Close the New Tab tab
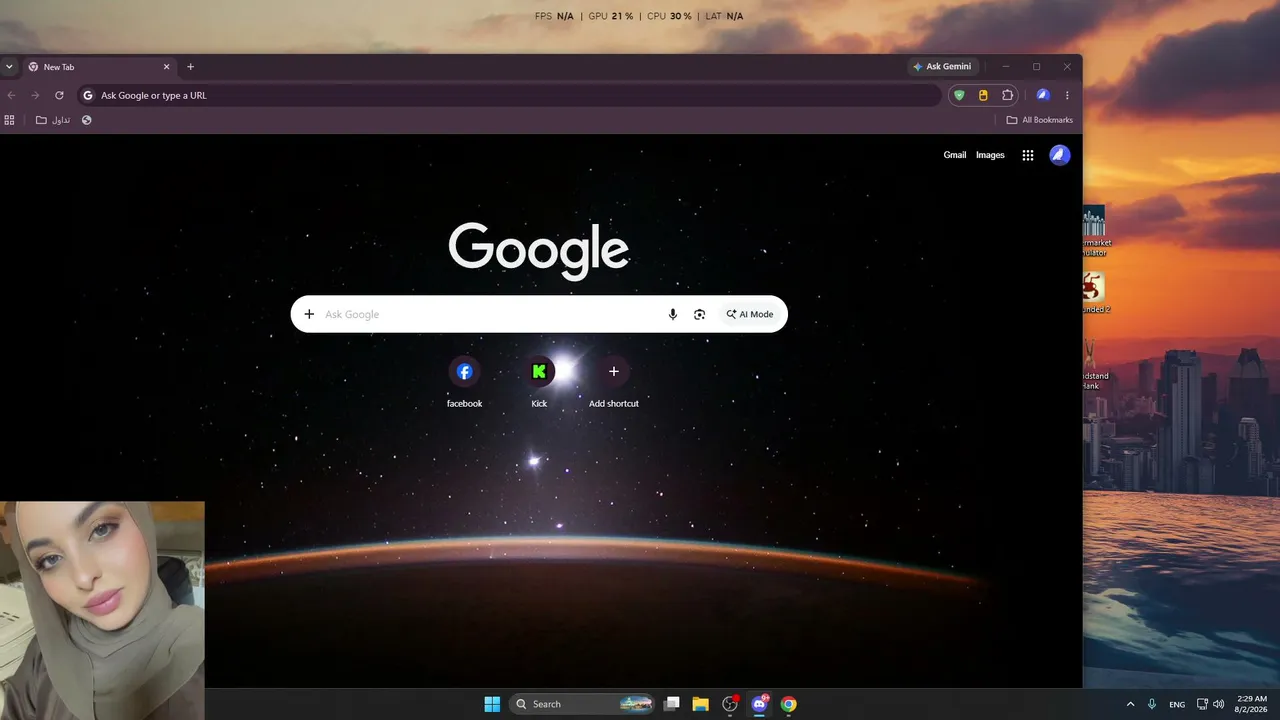The width and height of the screenshot is (1280, 720). point(167,67)
